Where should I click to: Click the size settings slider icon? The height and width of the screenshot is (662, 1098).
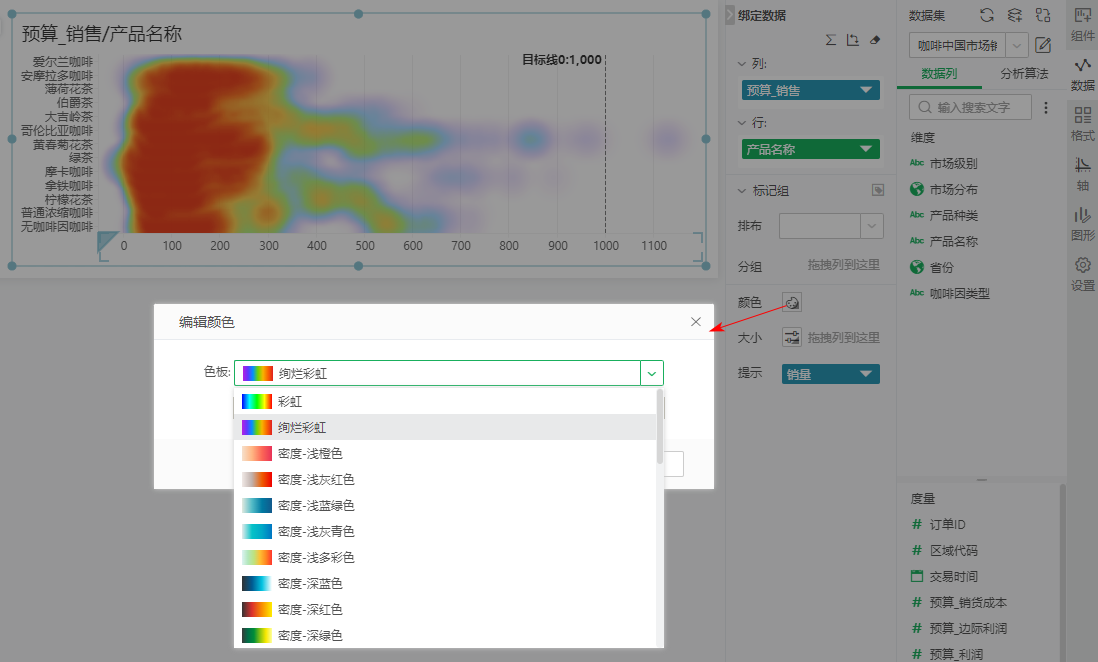pyautogui.click(x=792, y=338)
